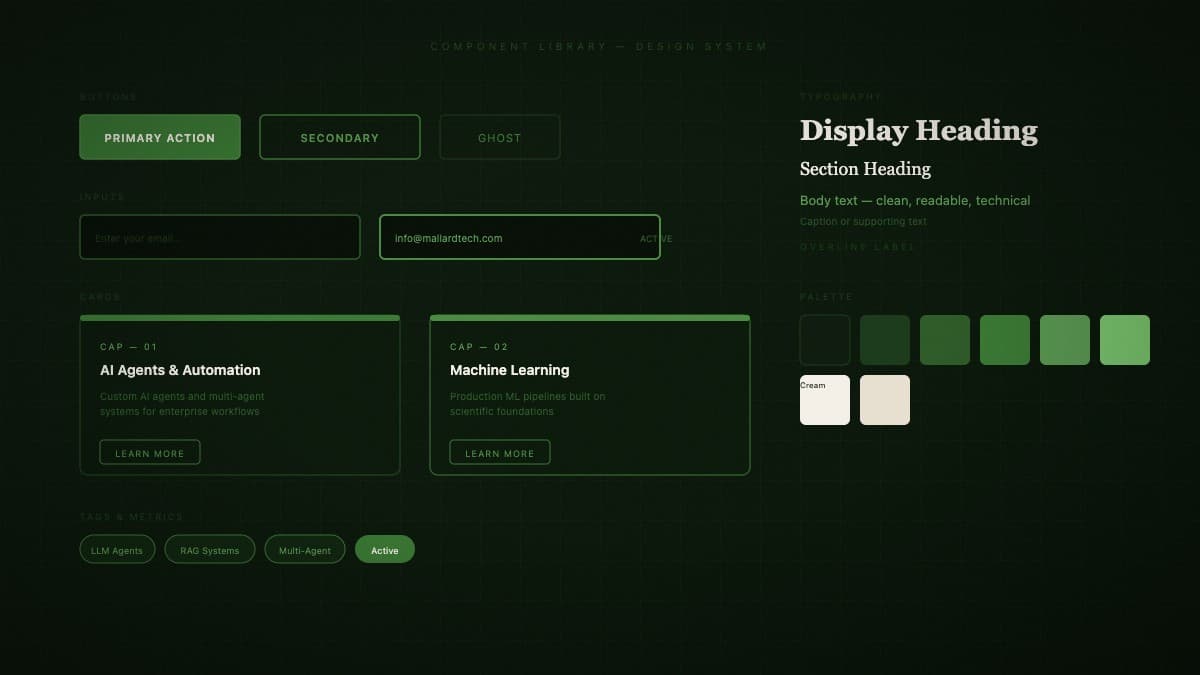Select the Section Heading typography sample
Image resolution: width=1200 pixels, height=675 pixels.
[865, 169]
